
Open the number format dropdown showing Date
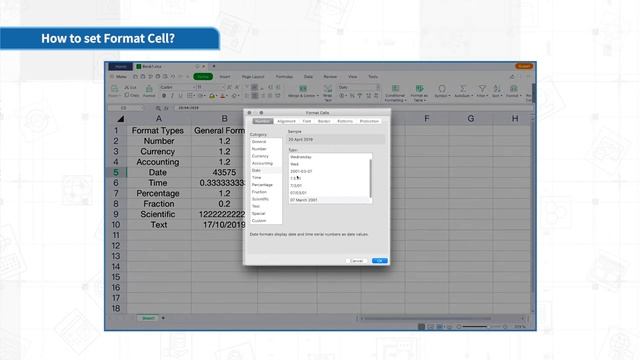point(358,87)
